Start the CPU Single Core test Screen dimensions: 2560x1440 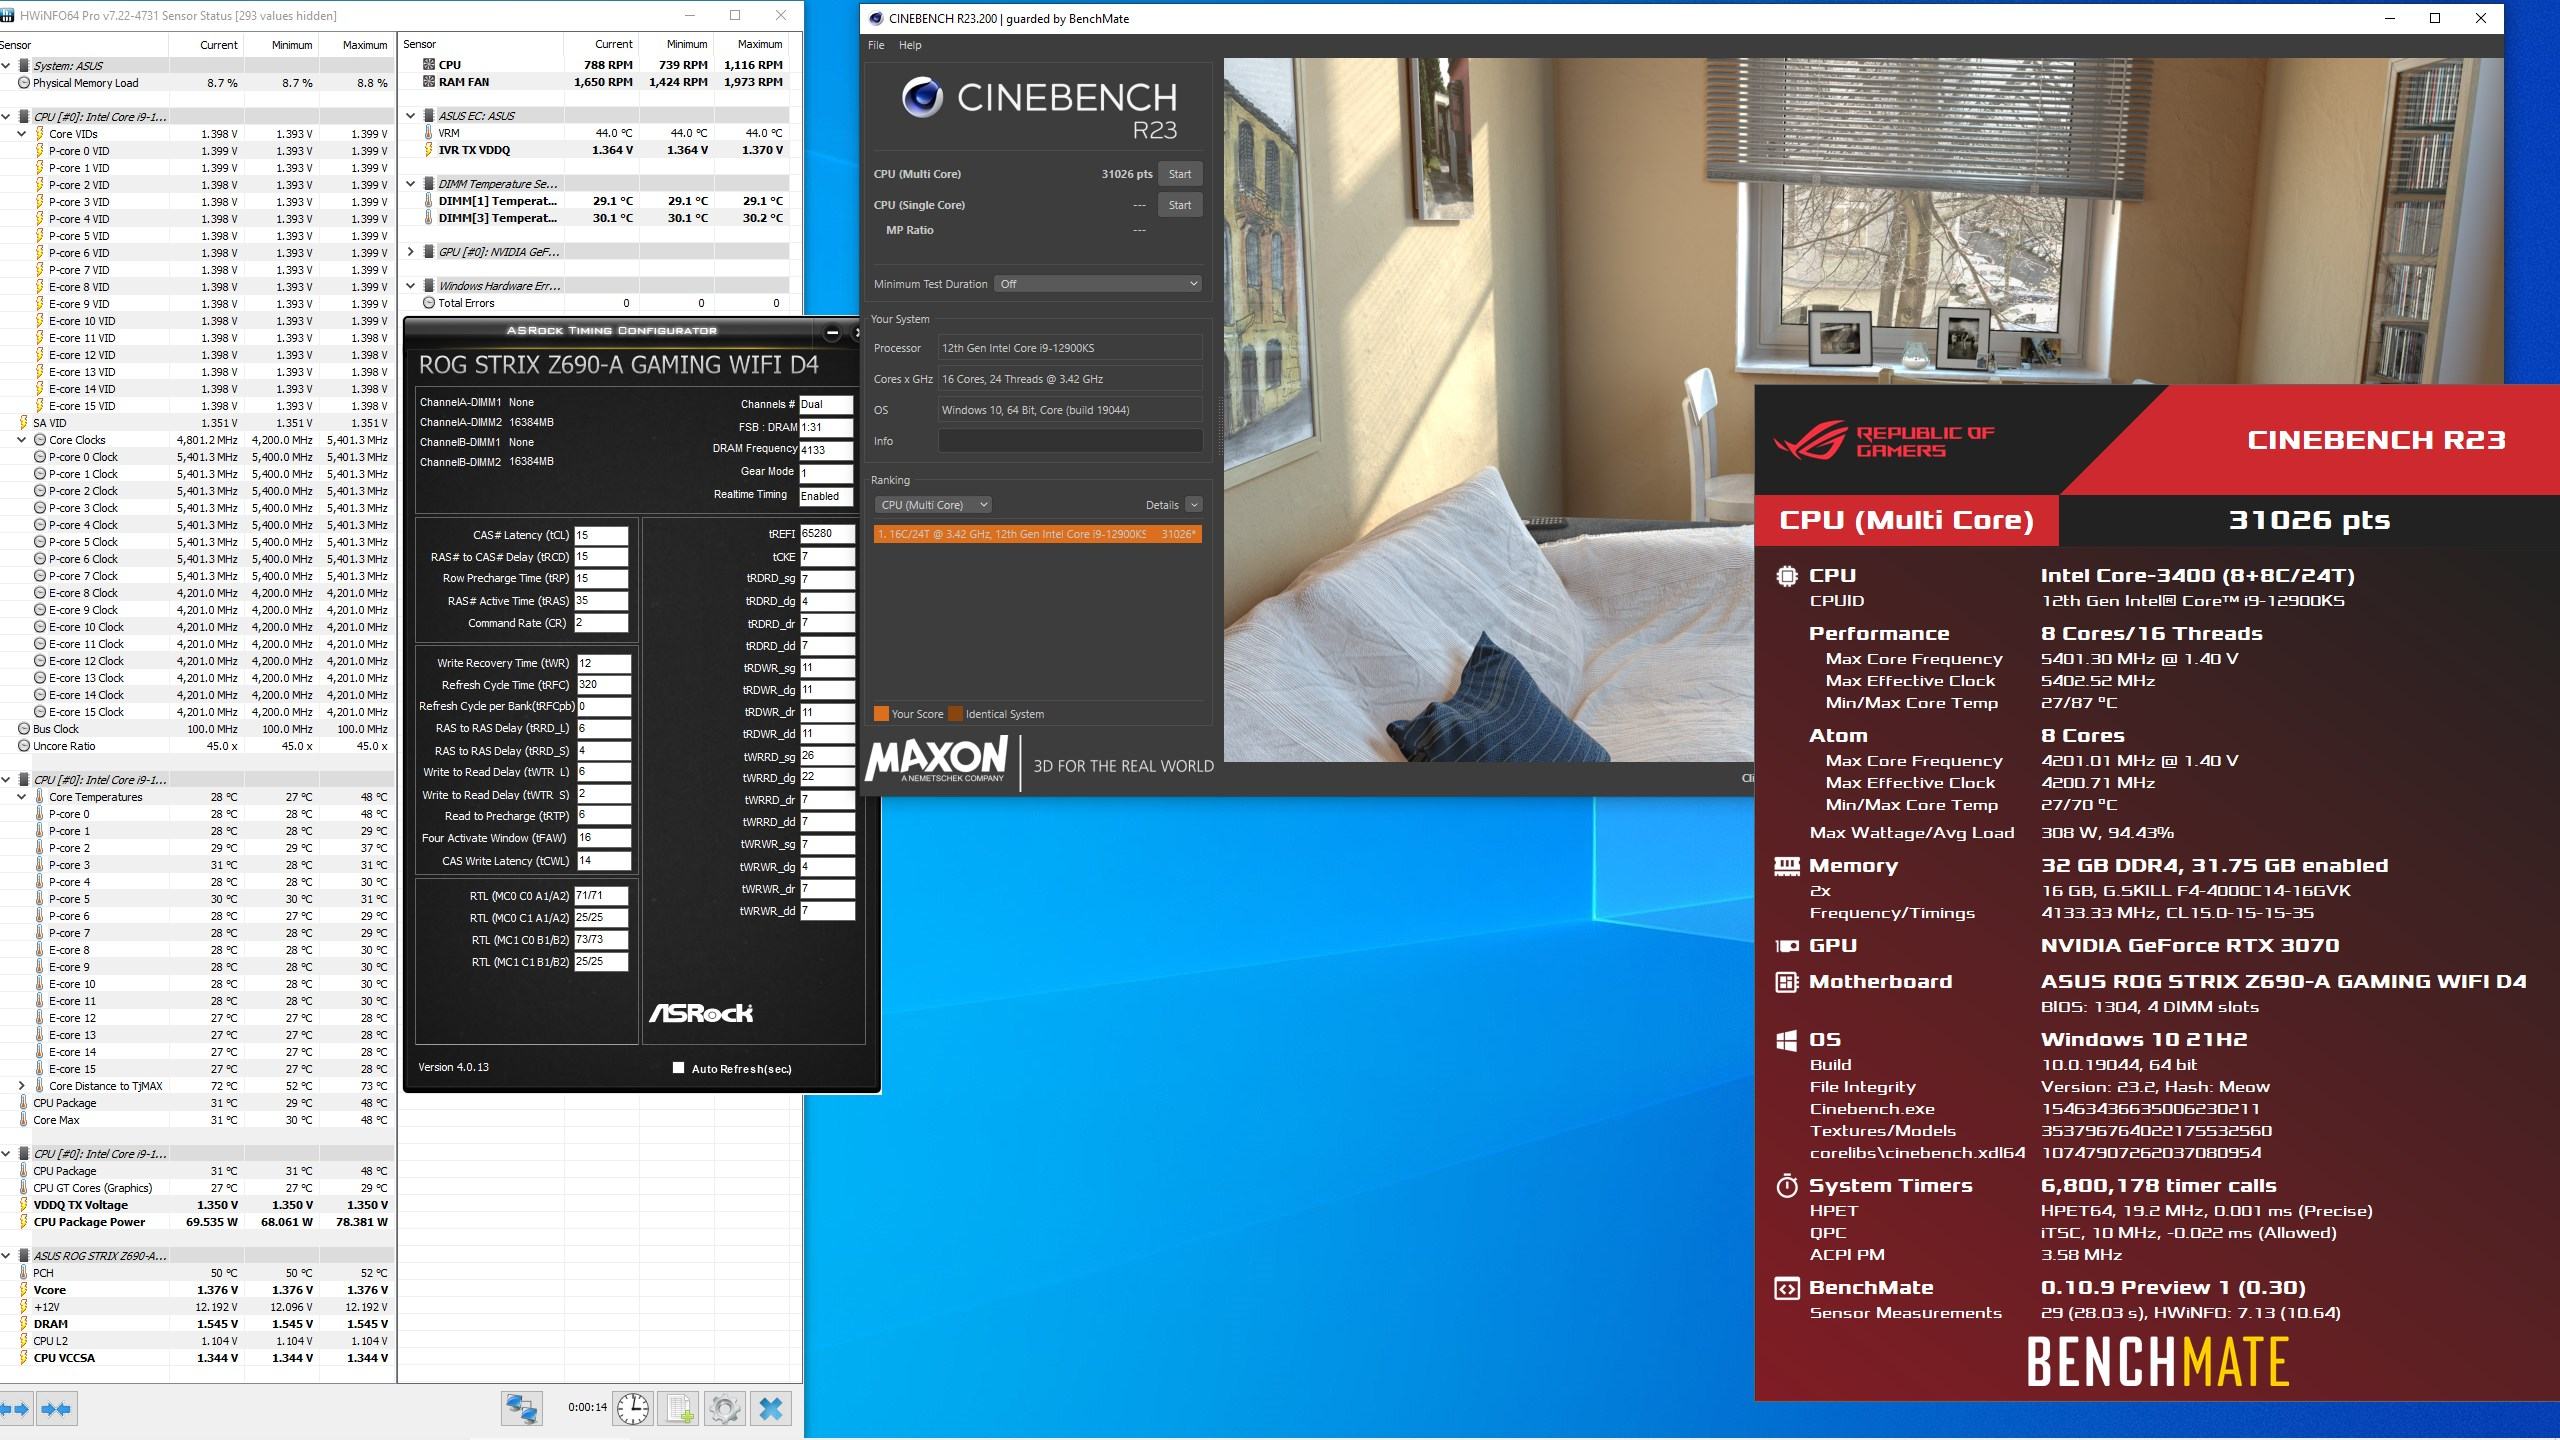[1179, 205]
